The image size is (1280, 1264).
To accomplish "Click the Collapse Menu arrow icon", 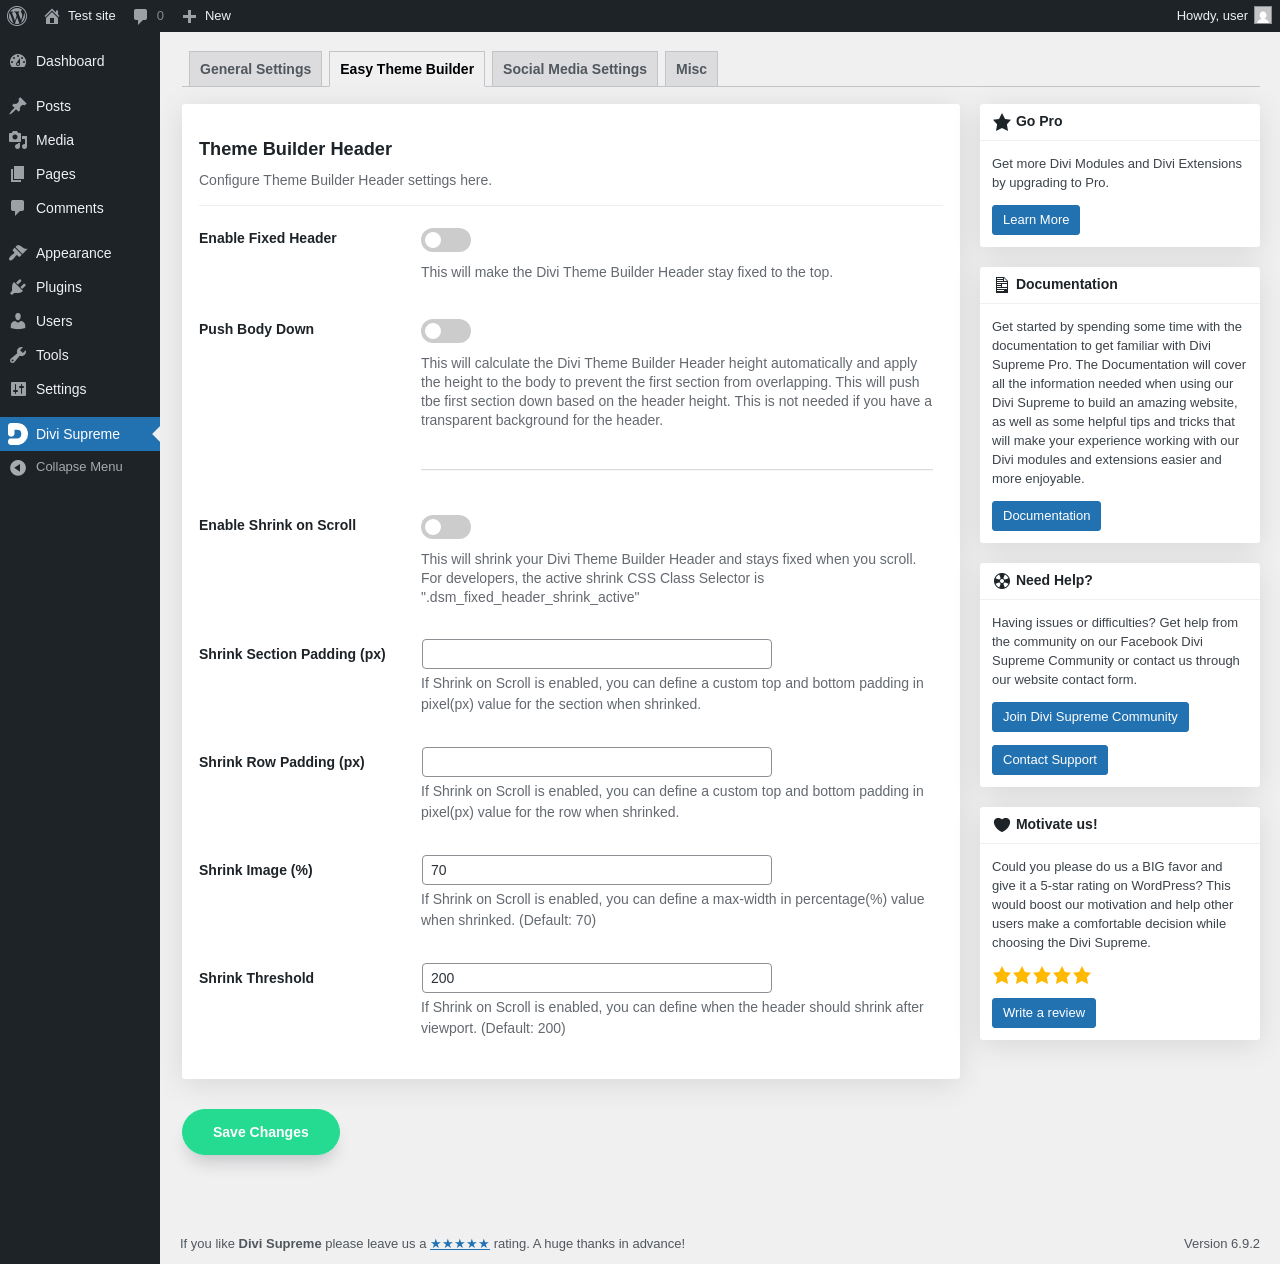I will [18, 467].
